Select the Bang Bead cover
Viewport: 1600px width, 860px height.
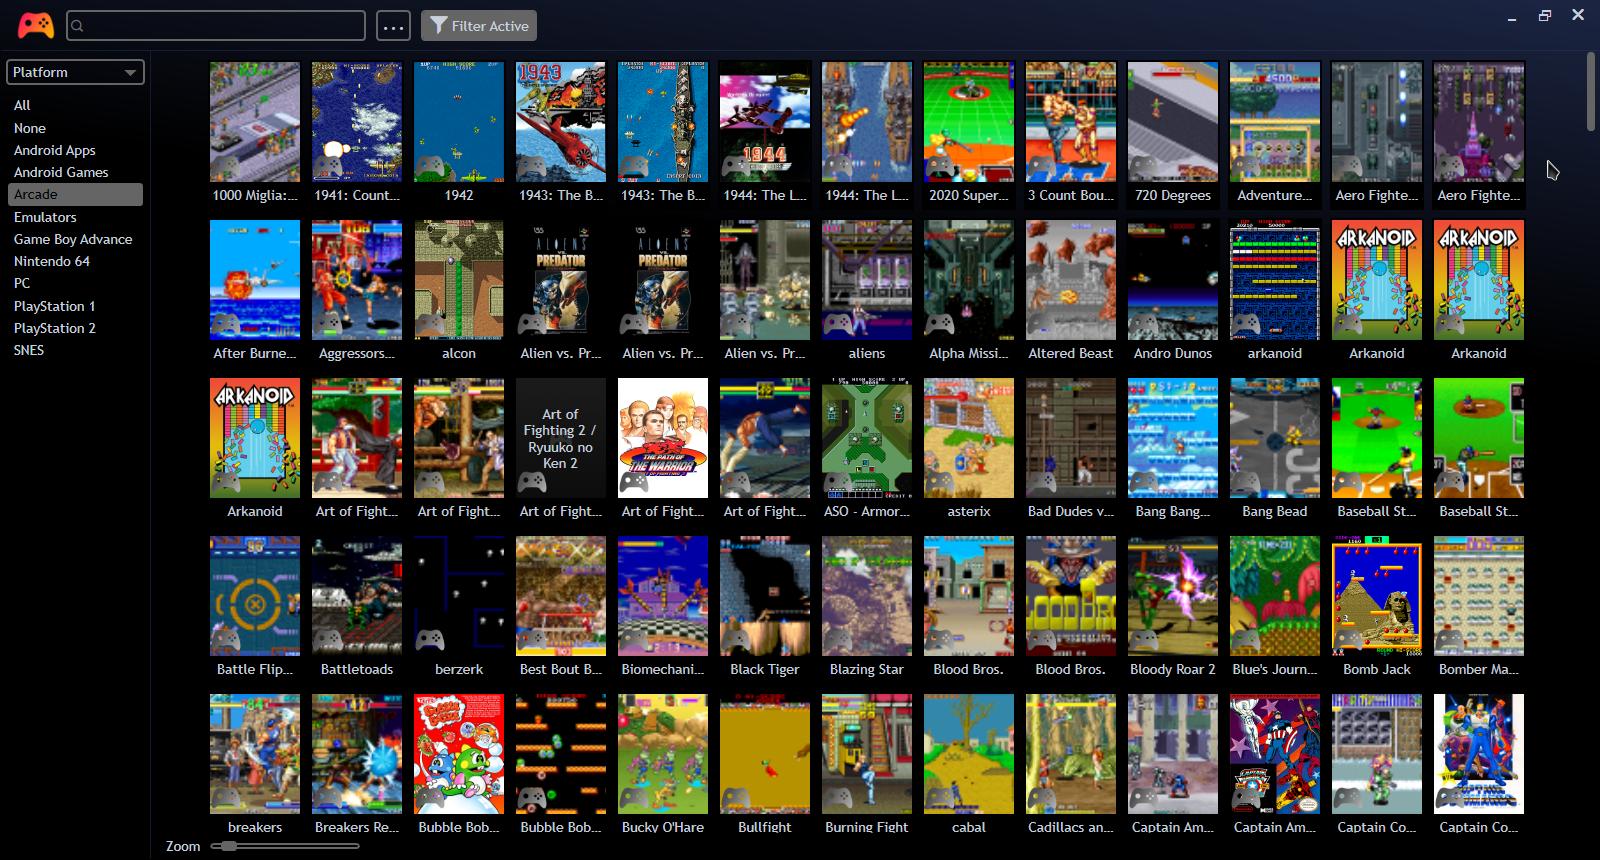pyautogui.click(x=1275, y=438)
